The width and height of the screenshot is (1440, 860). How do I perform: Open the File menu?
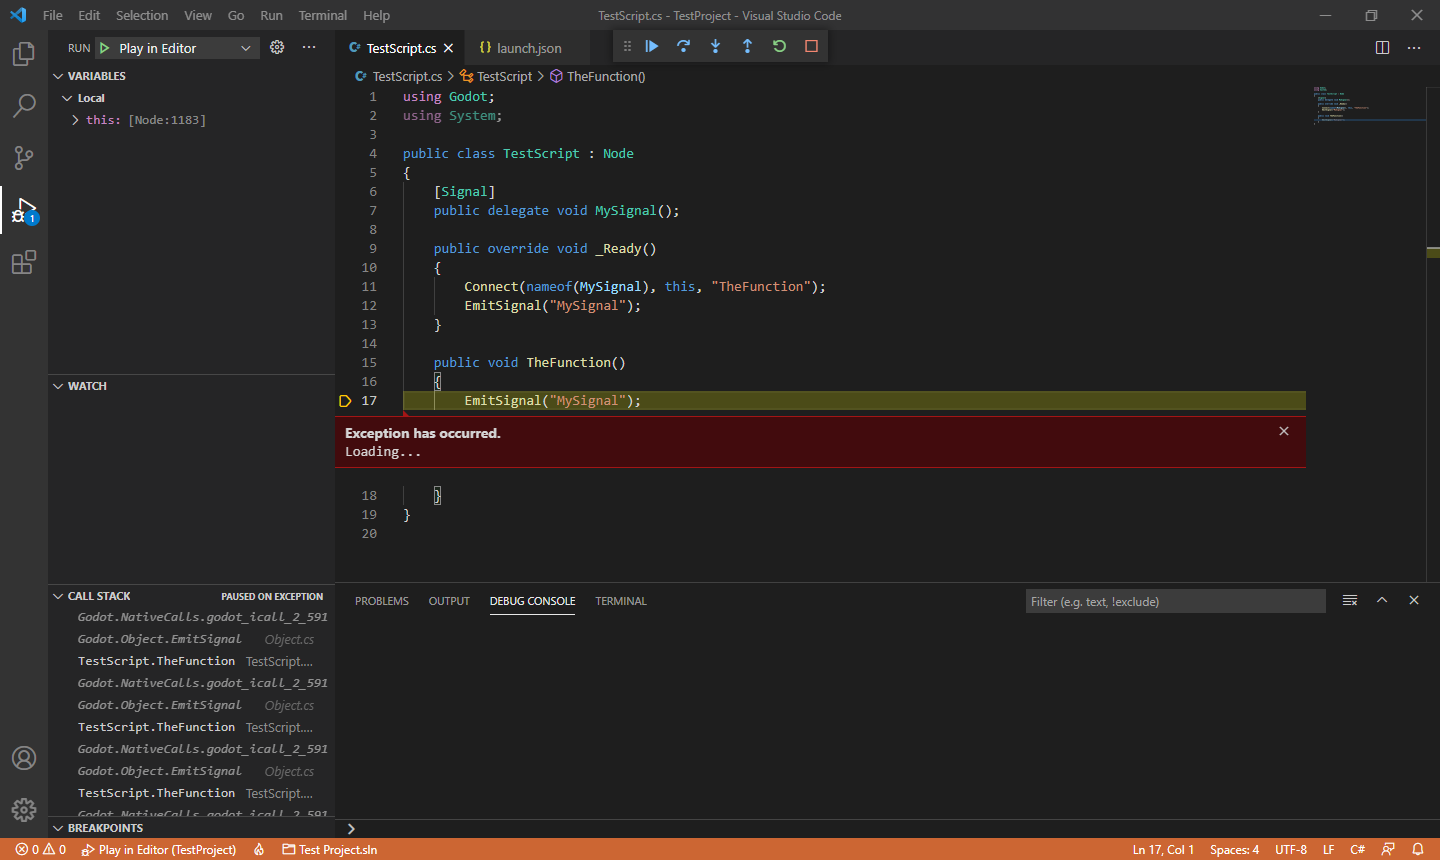click(53, 15)
